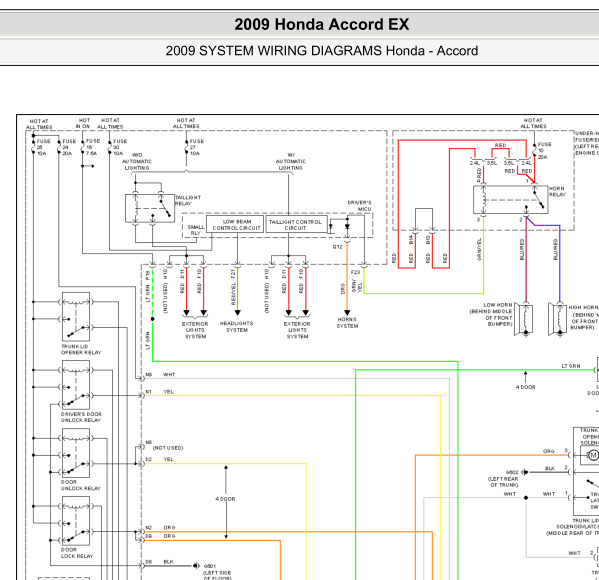Select the "N1 YEL" connector label

click(159, 392)
